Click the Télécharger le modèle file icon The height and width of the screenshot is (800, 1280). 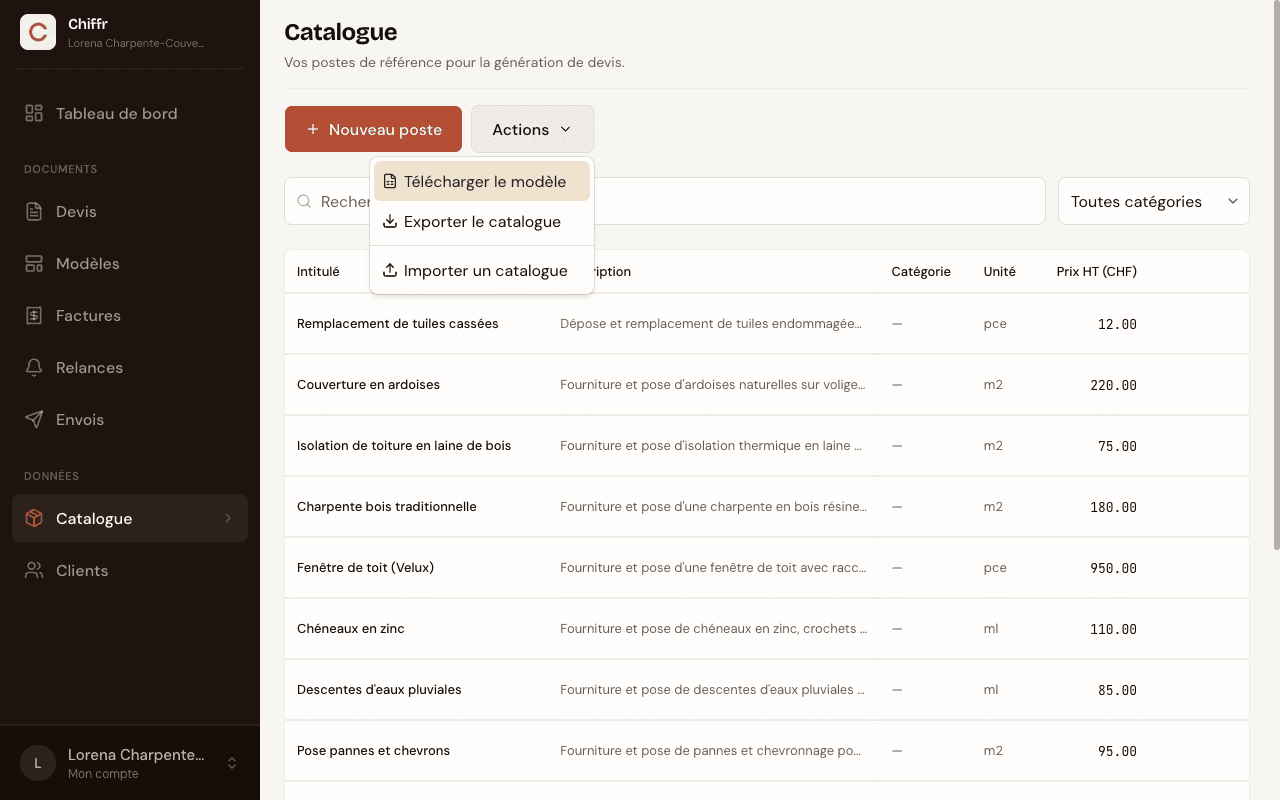[390, 181]
